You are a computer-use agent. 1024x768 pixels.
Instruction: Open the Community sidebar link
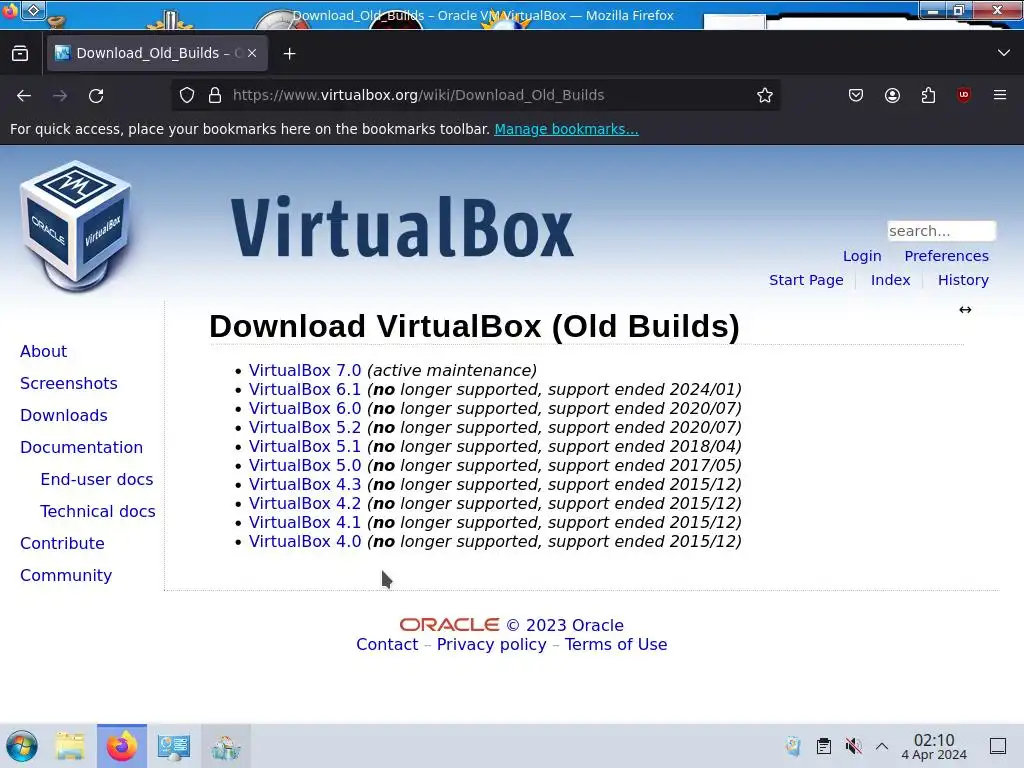pyautogui.click(x=65, y=575)
